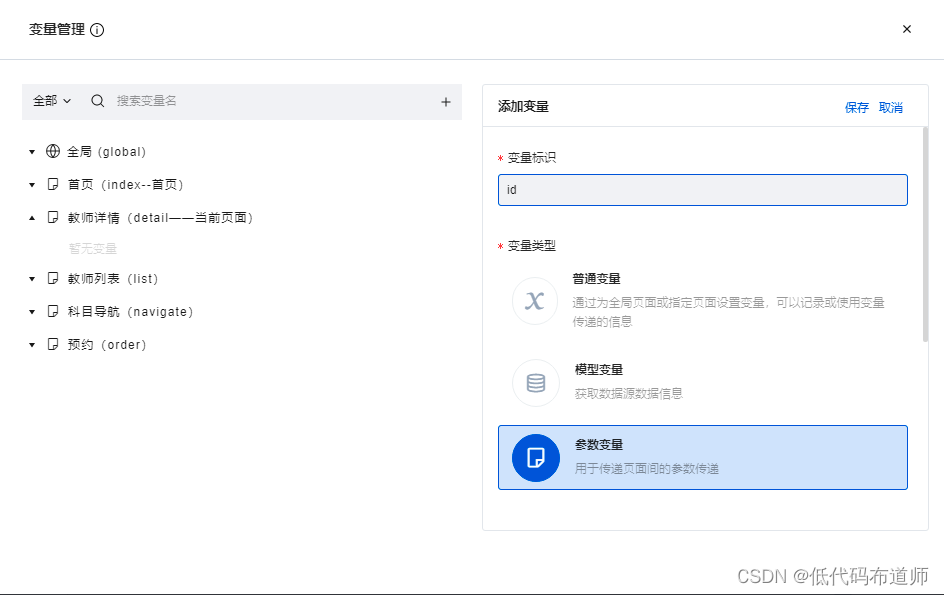Select 普通变量 as variable type
944x595 pixels.
(702, 300)
